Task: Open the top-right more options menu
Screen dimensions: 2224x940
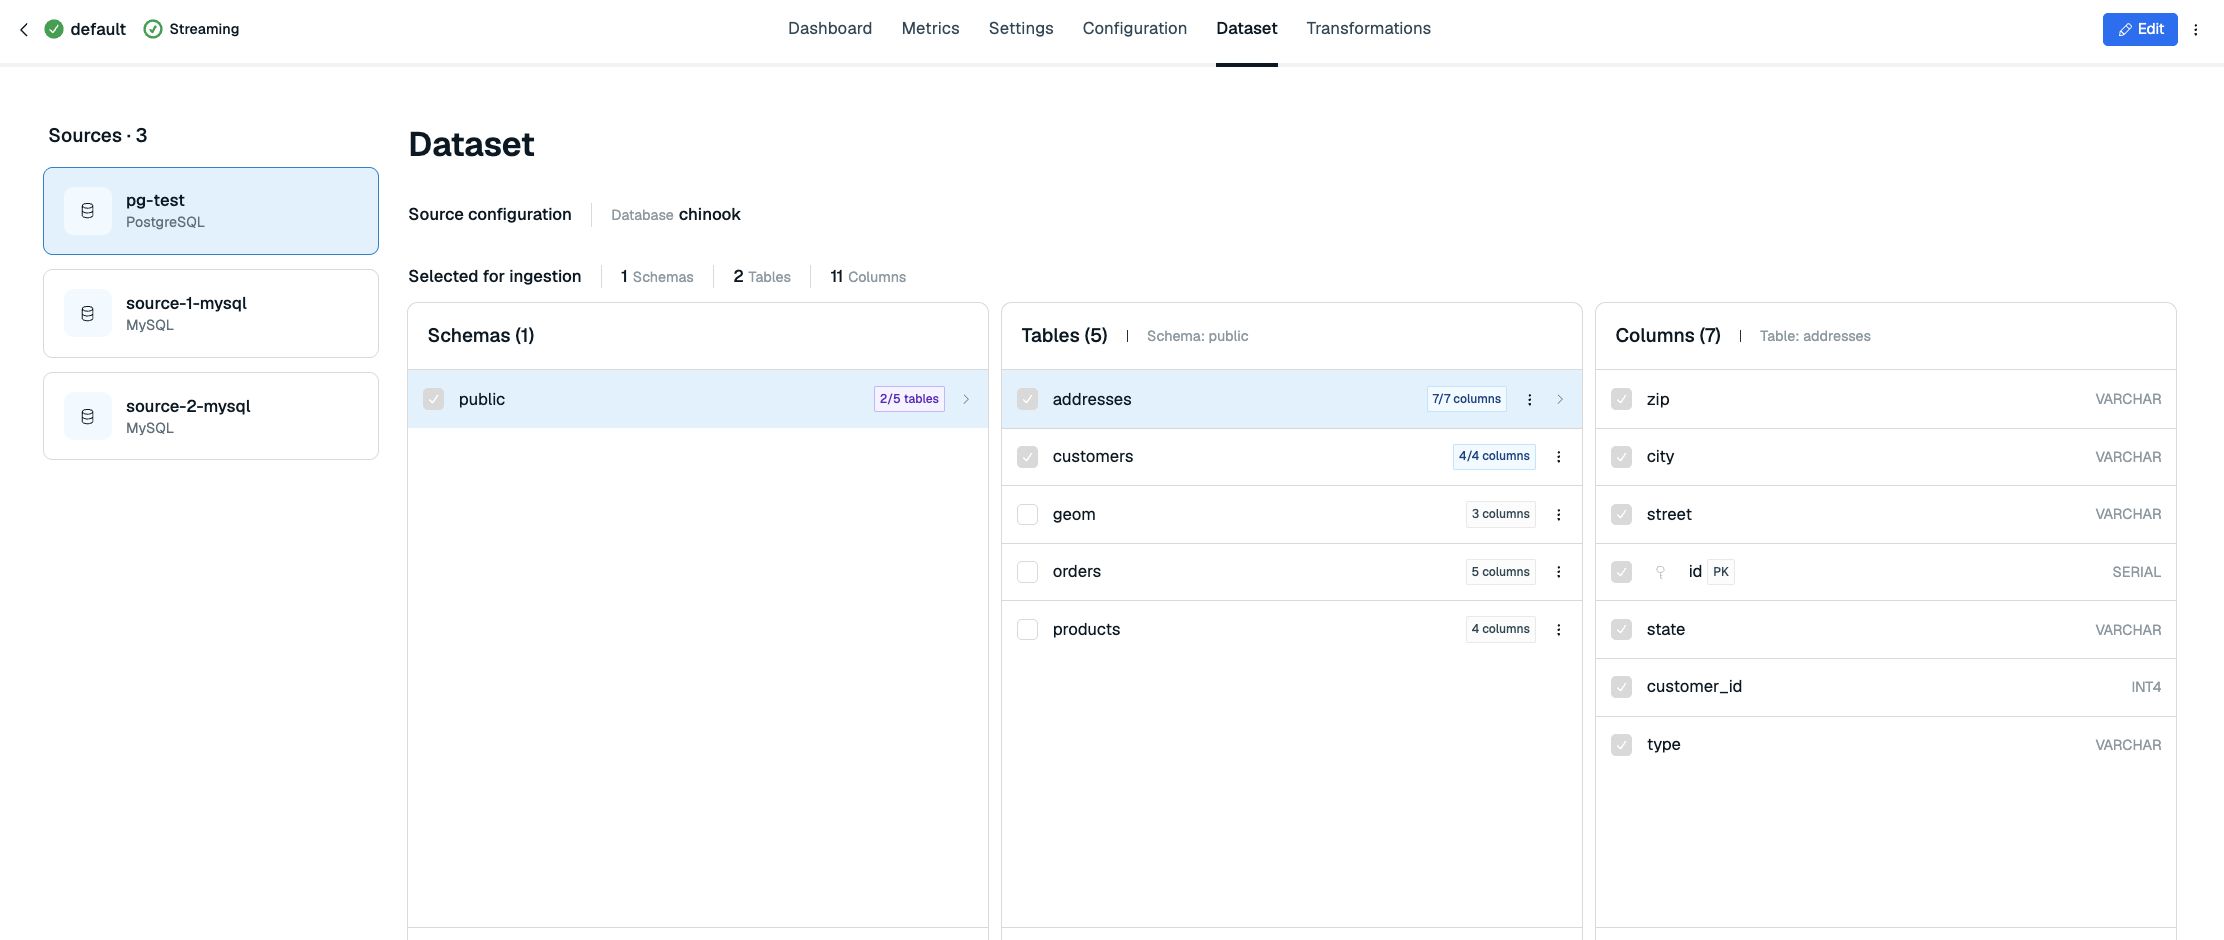Action: click(x=2196, y=29)
